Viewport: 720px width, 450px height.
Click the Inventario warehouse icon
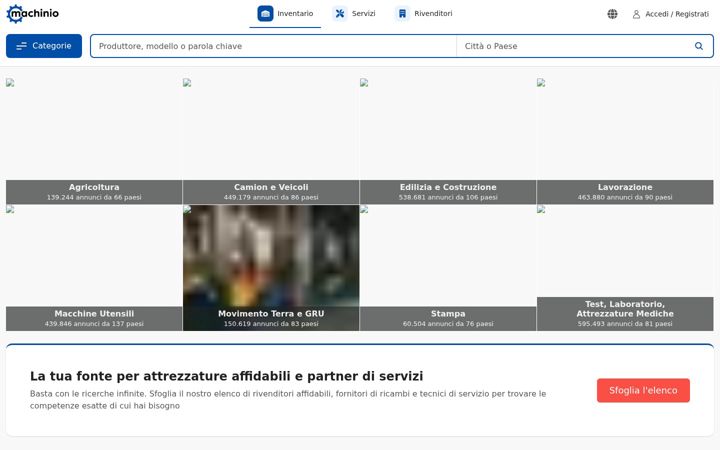[265, 14]
